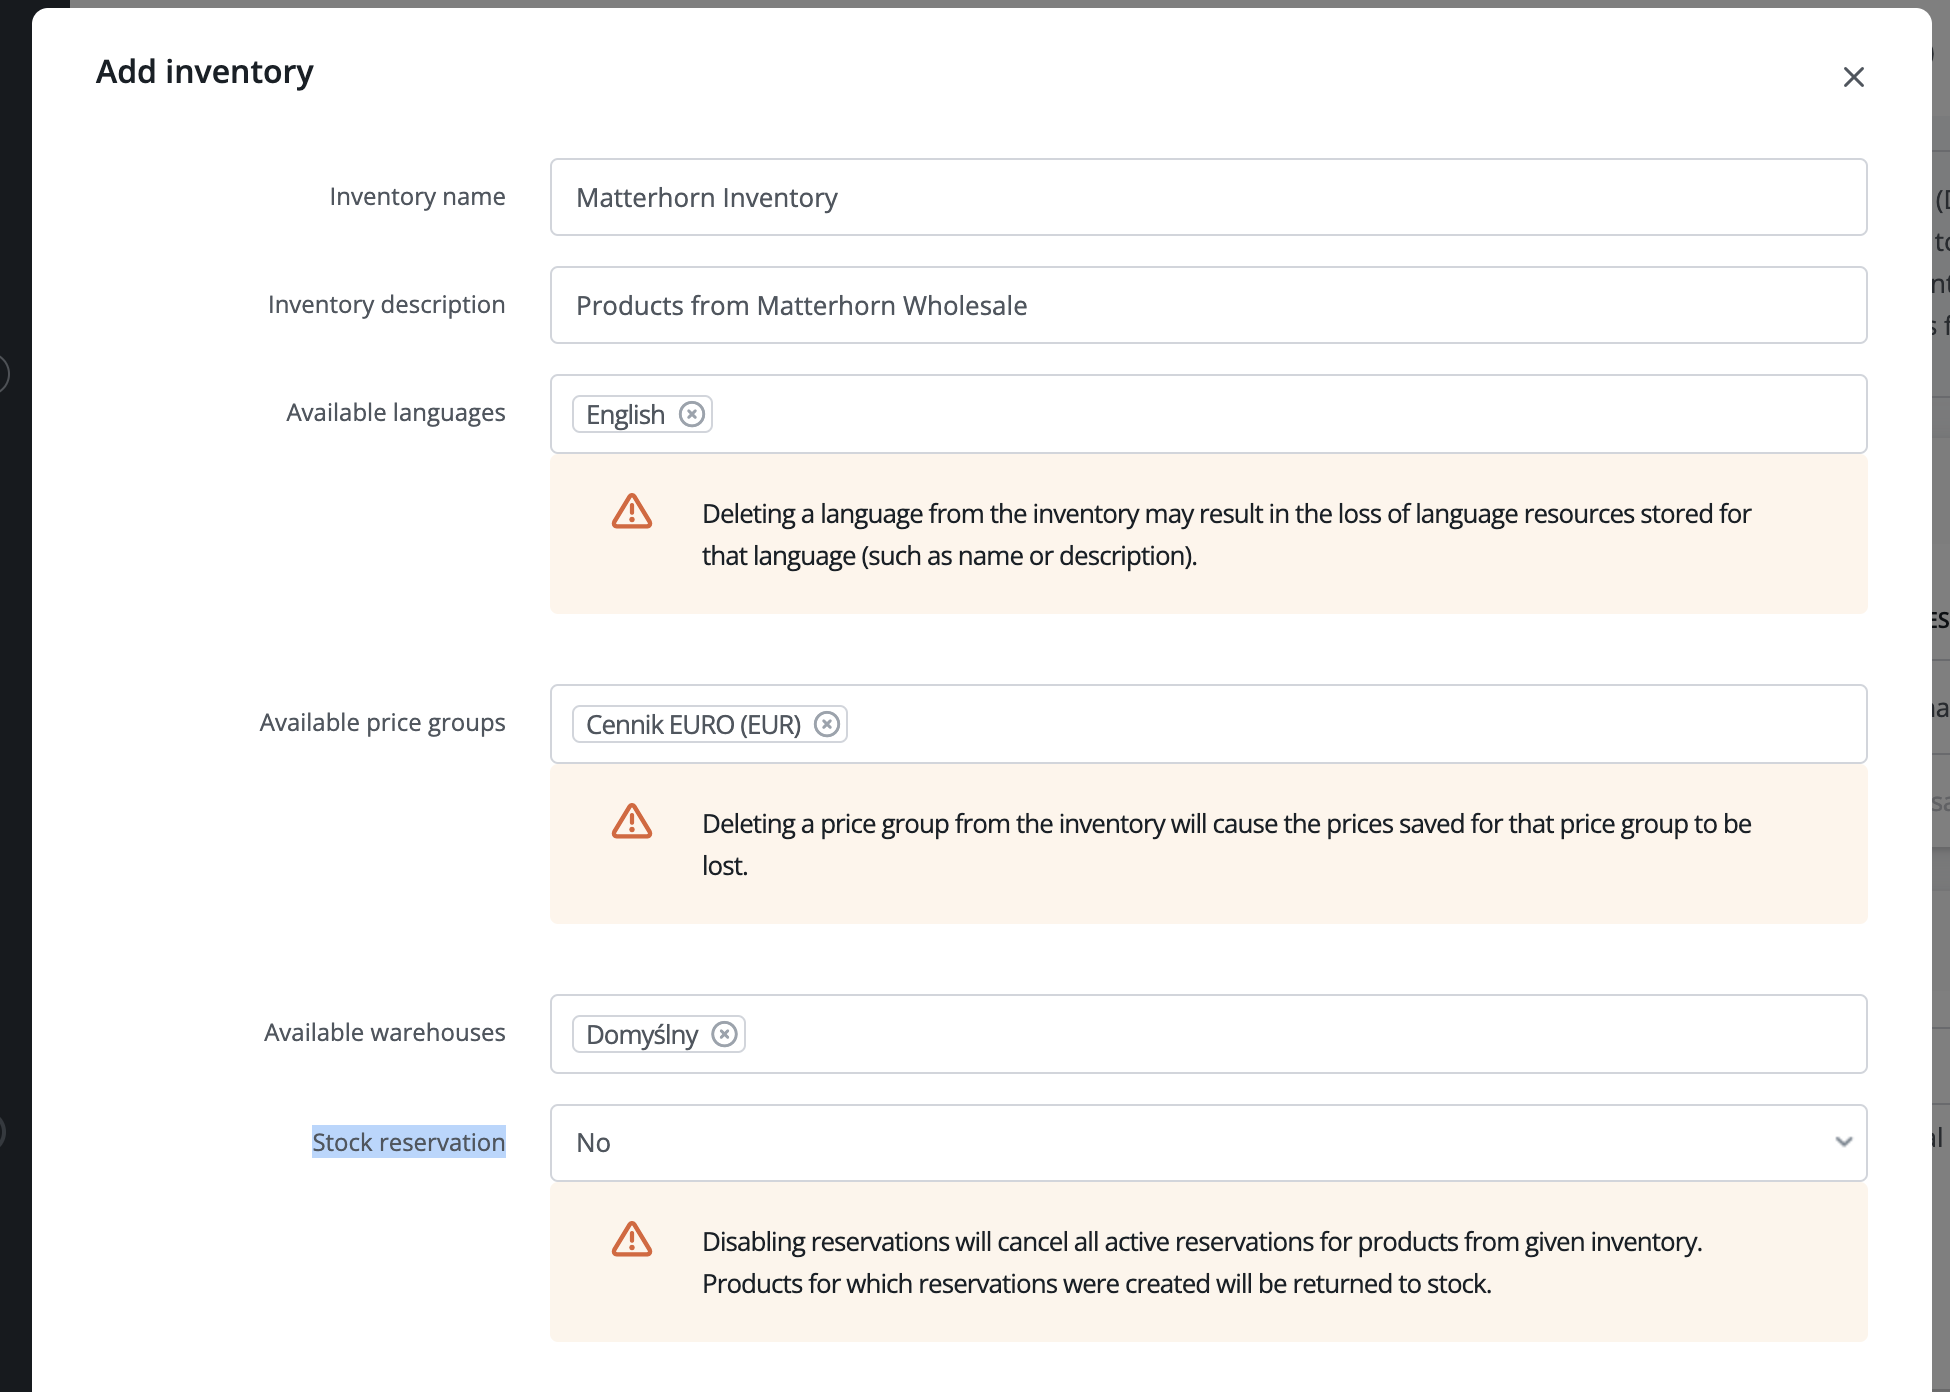The image size is (1950, 1392).
Task: Click the Inventory name input field
Action: pyautogui.click(x=1208, y=197)
